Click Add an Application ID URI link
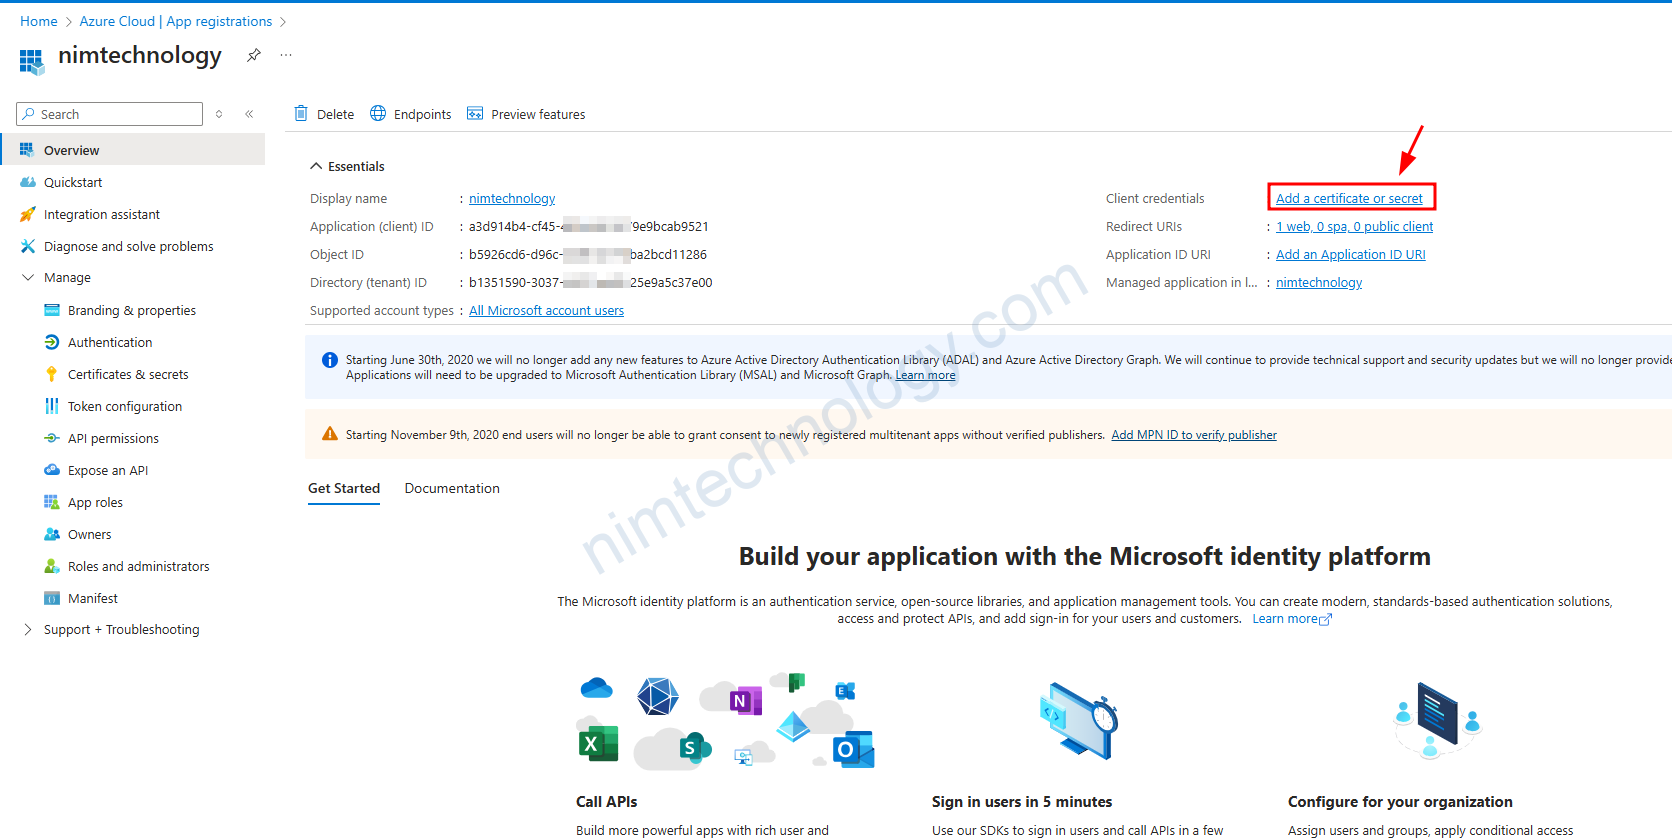Viewport: 1672px width, 838px height. pyautogui.click(x=1351, y=254)
